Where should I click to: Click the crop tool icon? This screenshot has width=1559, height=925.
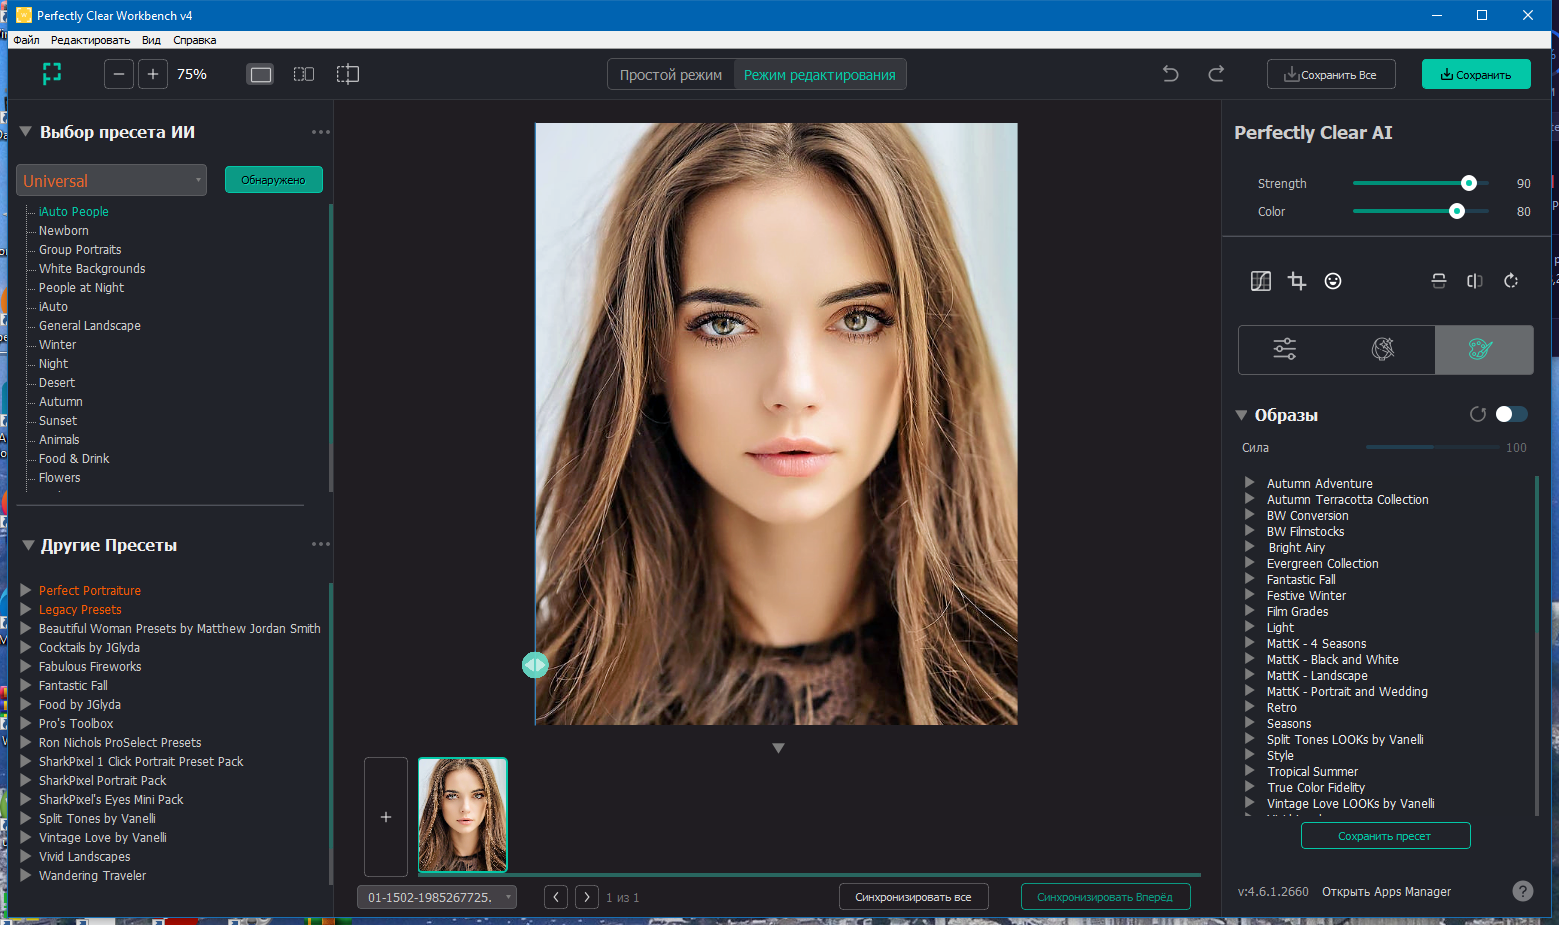click(x=1297, y=281)
